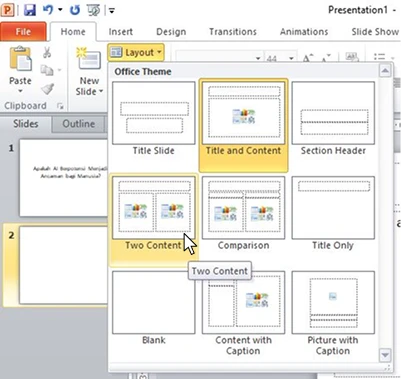Click the Paste clipboard icon
The image size is (401, 379).
(20, 59)
